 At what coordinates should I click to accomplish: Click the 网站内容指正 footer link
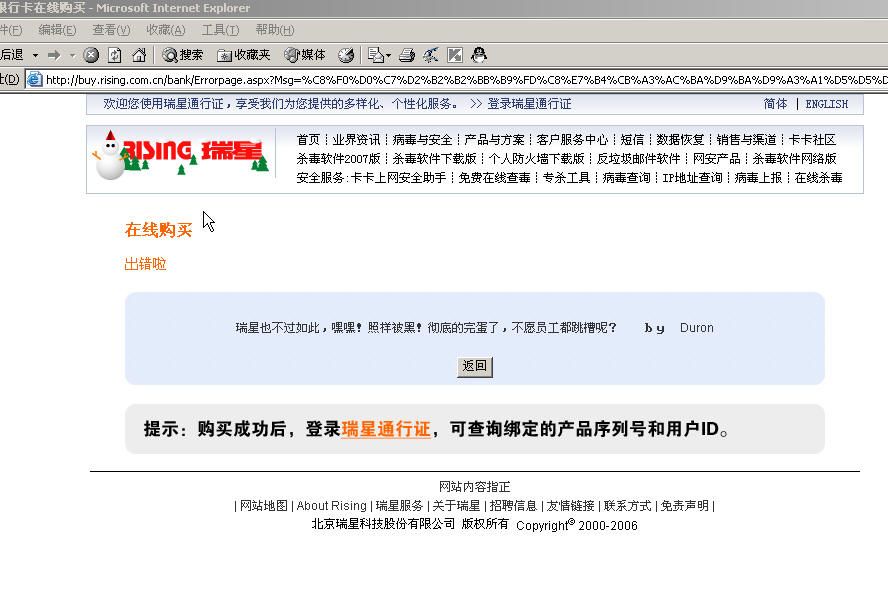[x=475, y=487]
